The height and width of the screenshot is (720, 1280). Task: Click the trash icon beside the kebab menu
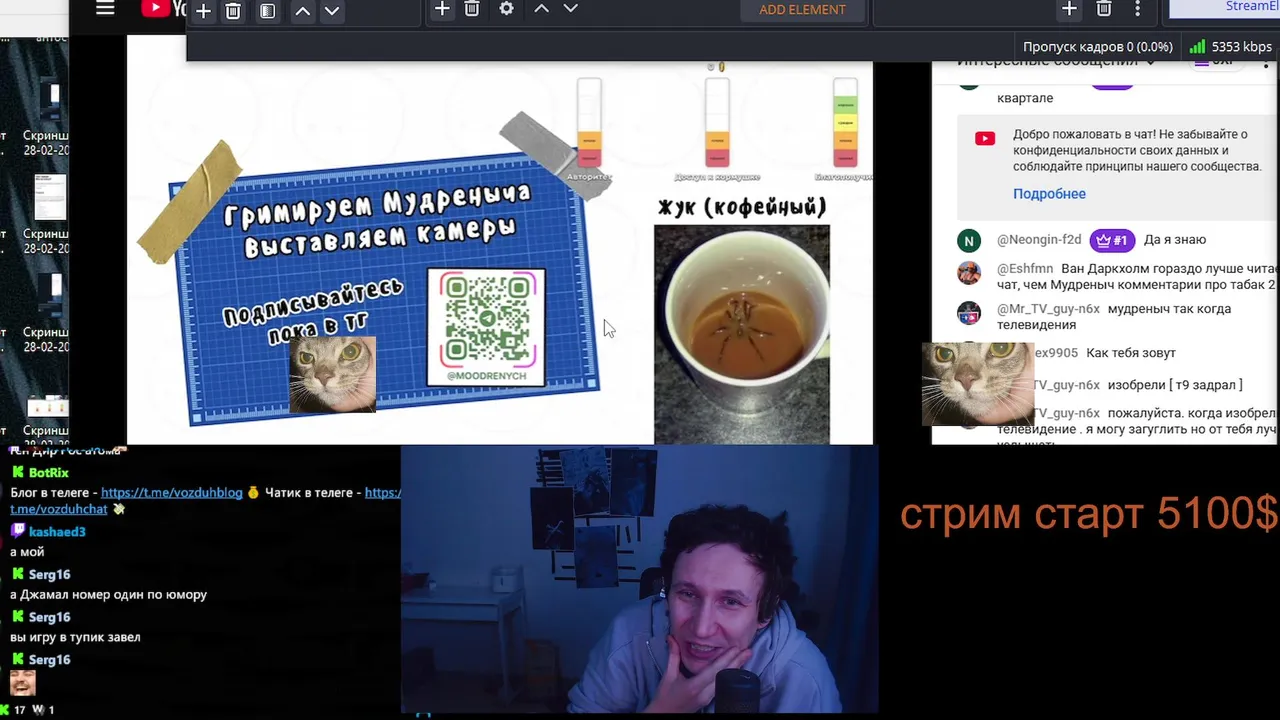[x=1104, y=9]
